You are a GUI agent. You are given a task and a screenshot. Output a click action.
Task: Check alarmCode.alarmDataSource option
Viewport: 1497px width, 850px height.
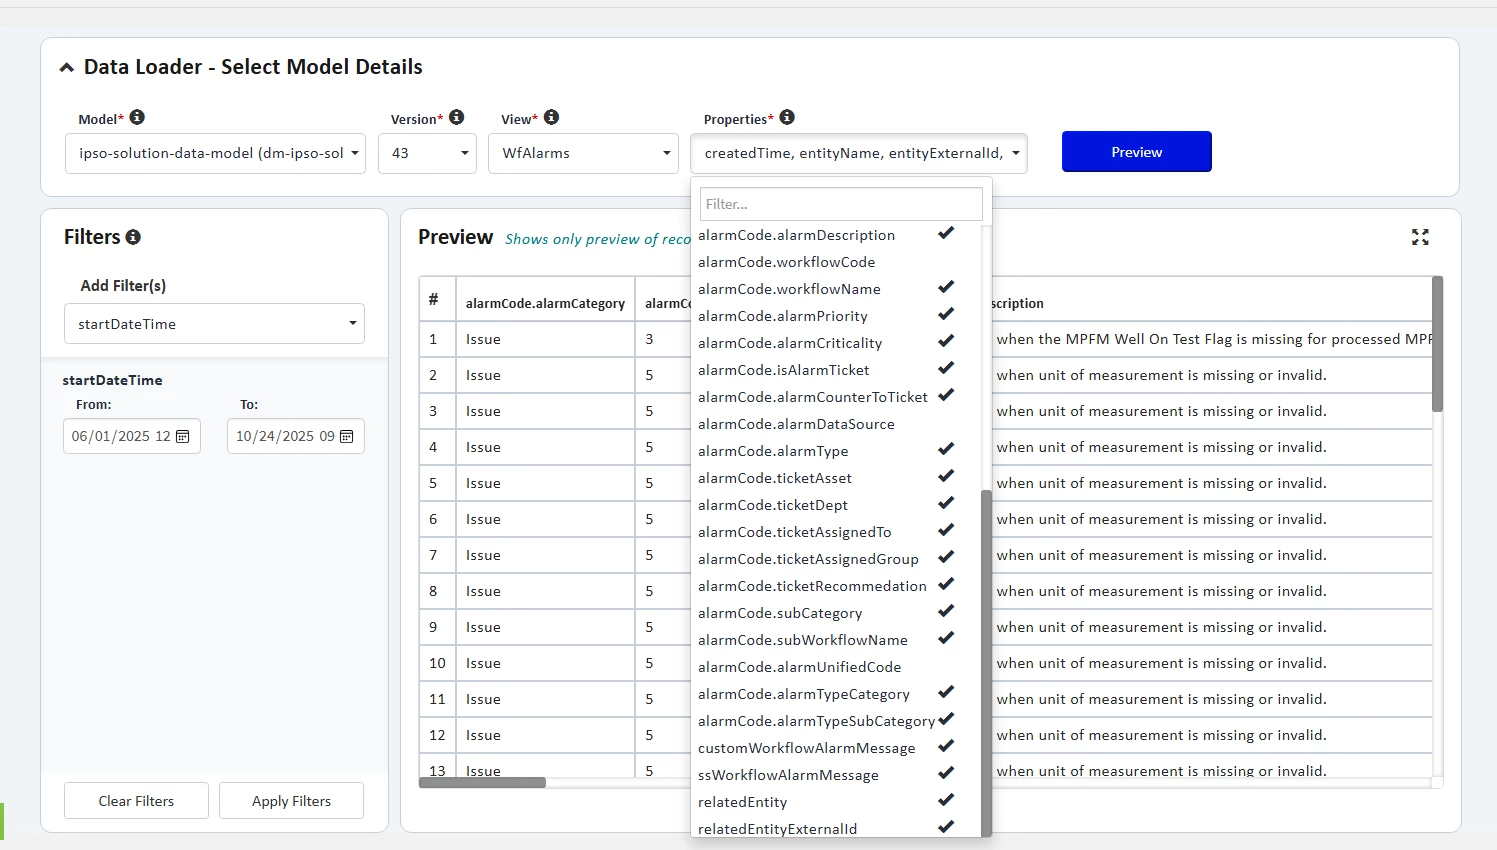[796, 424]
